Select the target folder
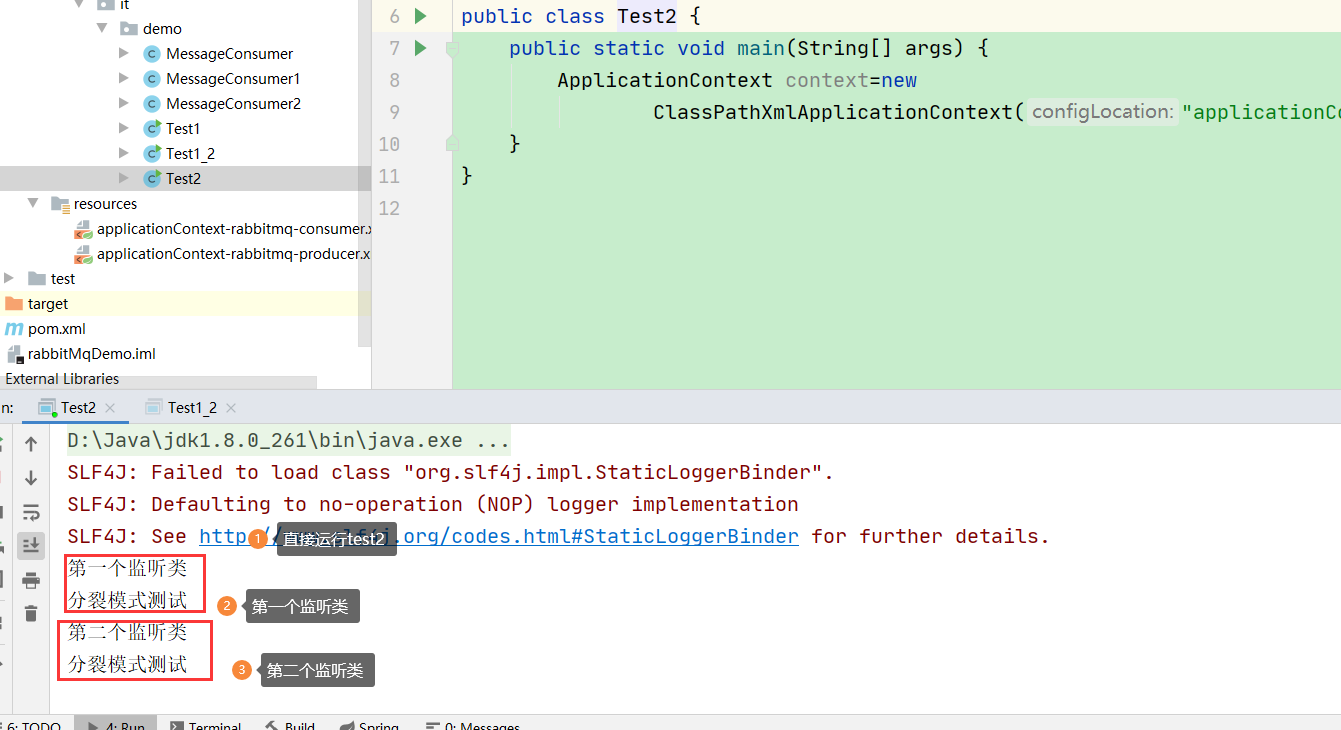The image size is (1341, 730). tap(48, 303)
